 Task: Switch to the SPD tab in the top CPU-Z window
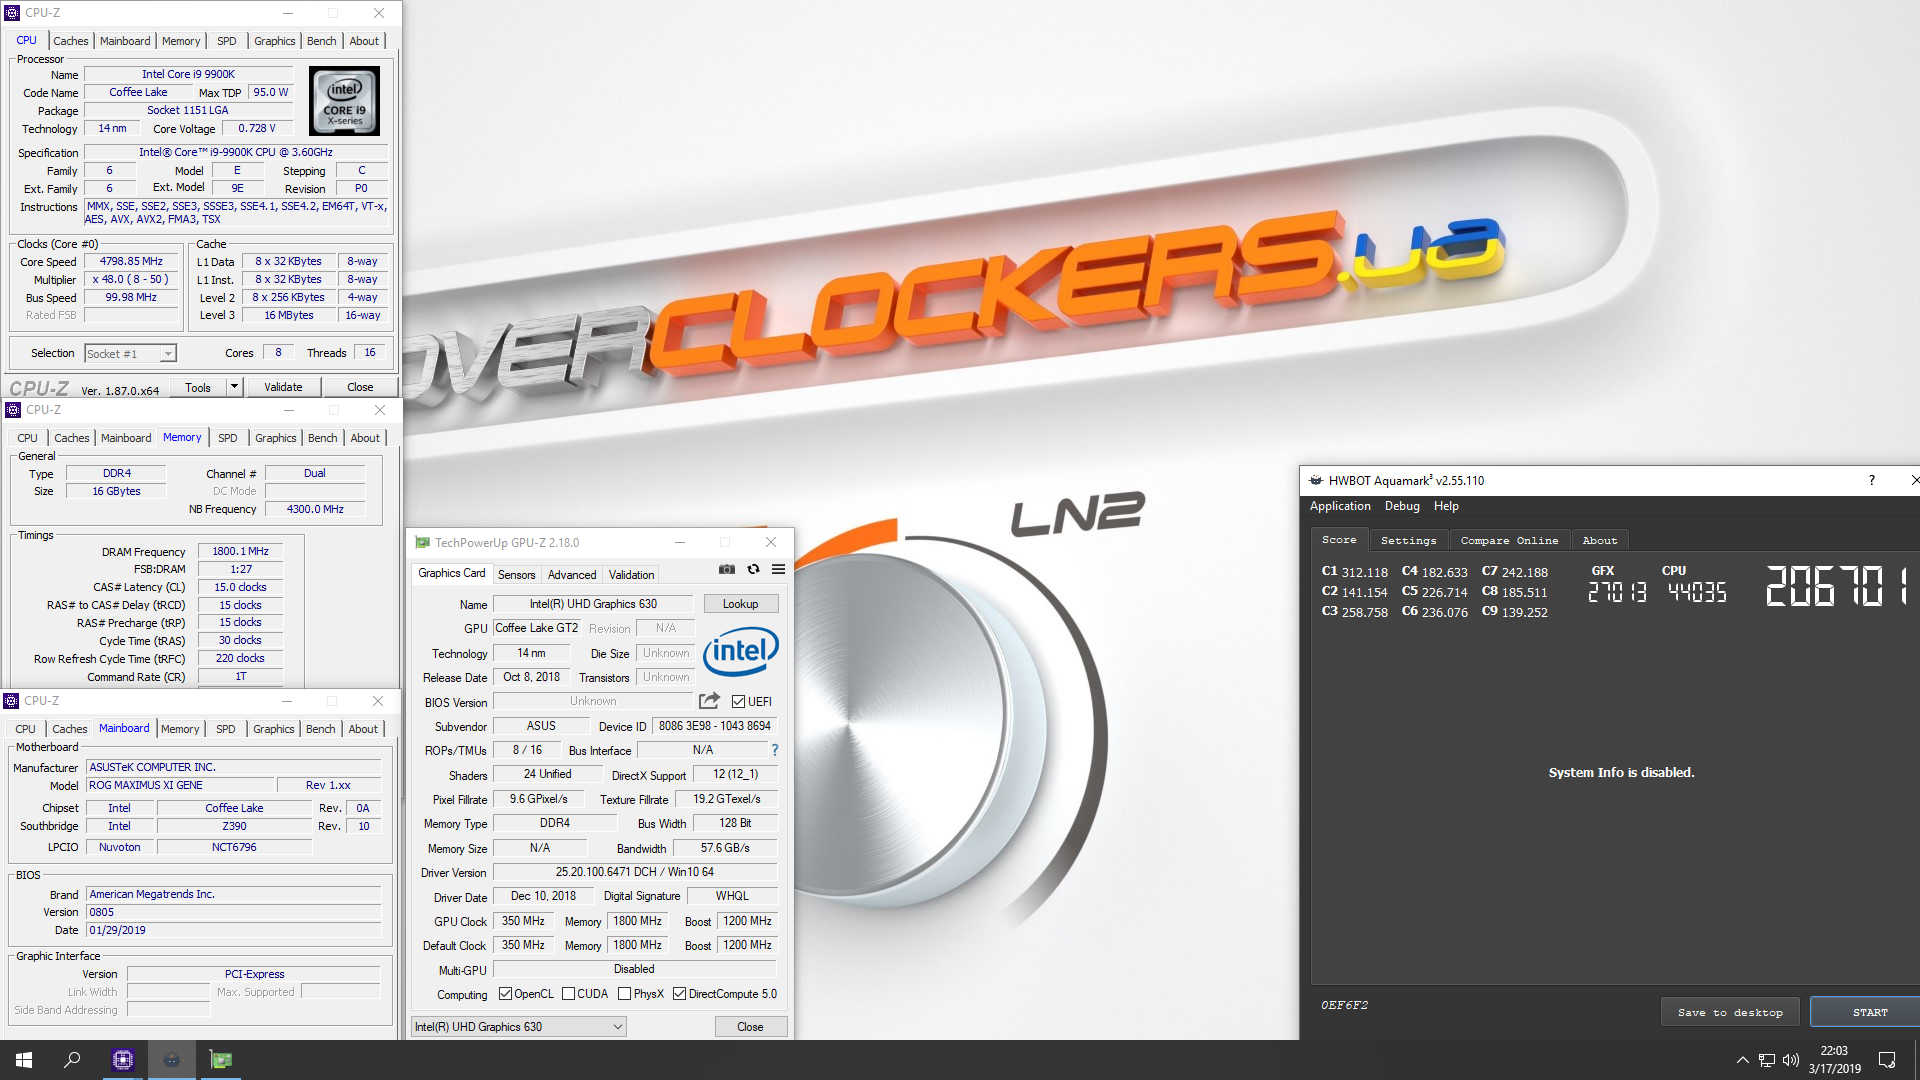[x=227, y=41]
